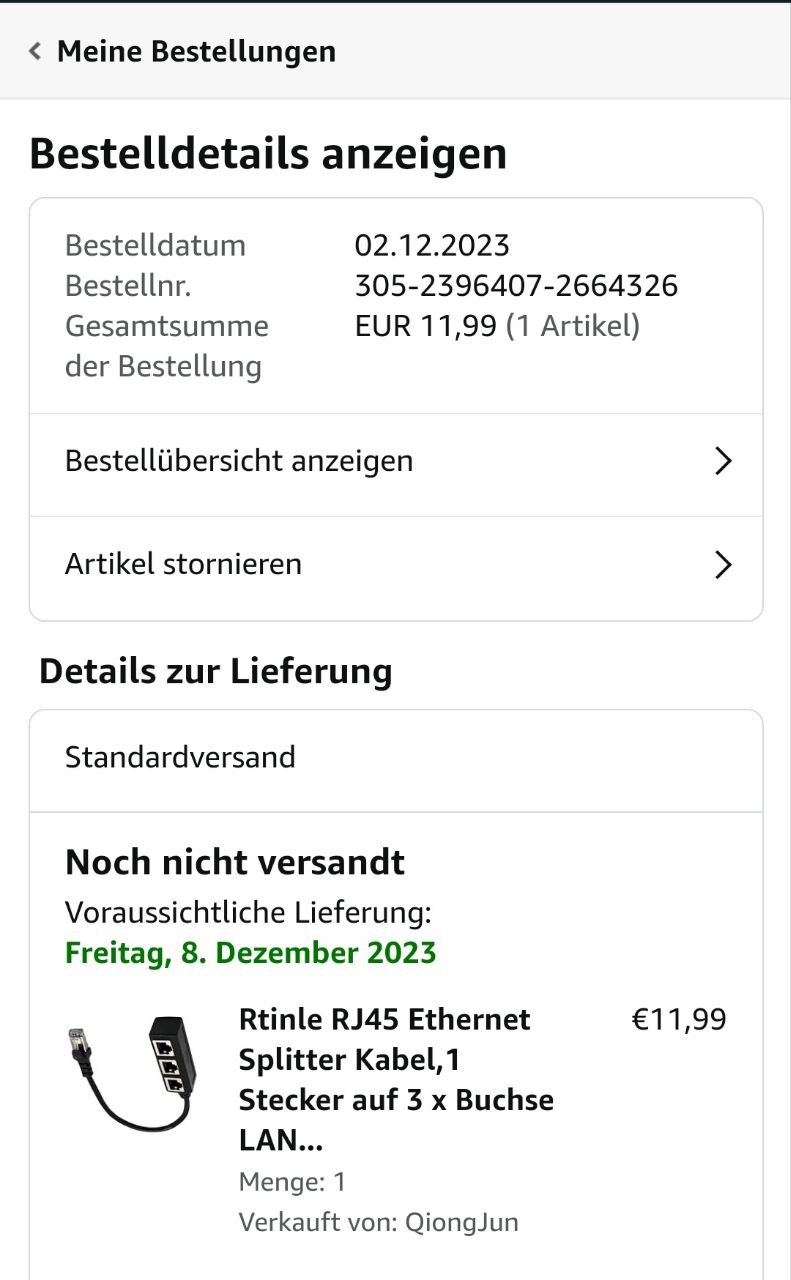
Task: Click chevron next to Bestellübersicht anzeigen
Action: tap(723, 461)
